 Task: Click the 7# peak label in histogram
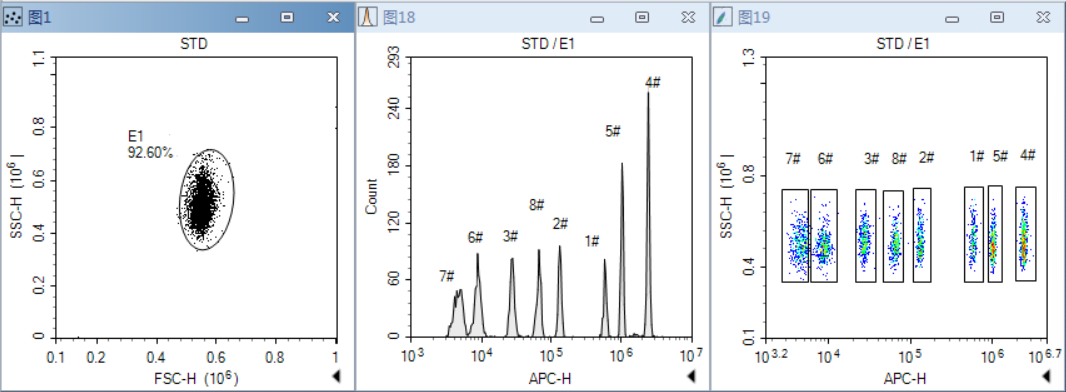click(446, 277)
